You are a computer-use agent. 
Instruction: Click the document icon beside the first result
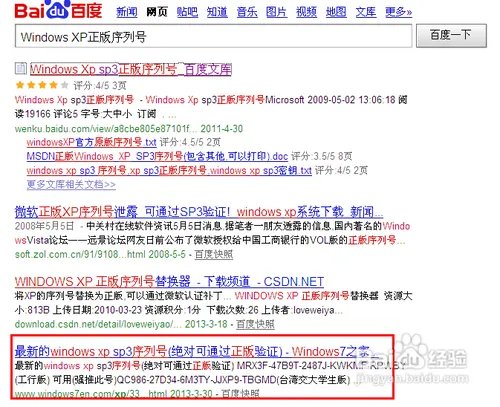(x=20, y=68)
